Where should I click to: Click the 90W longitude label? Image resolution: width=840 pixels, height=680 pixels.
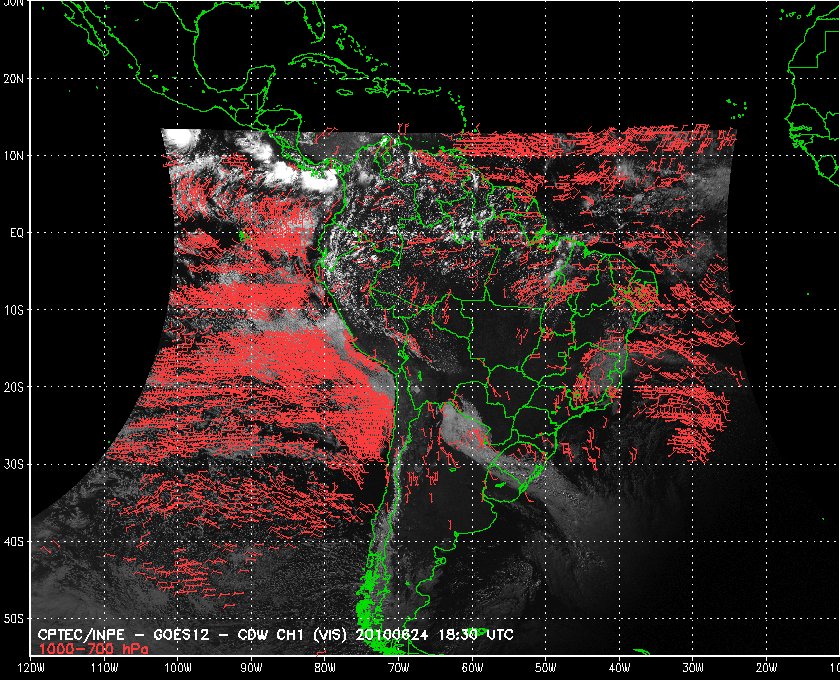click(251, 668)
